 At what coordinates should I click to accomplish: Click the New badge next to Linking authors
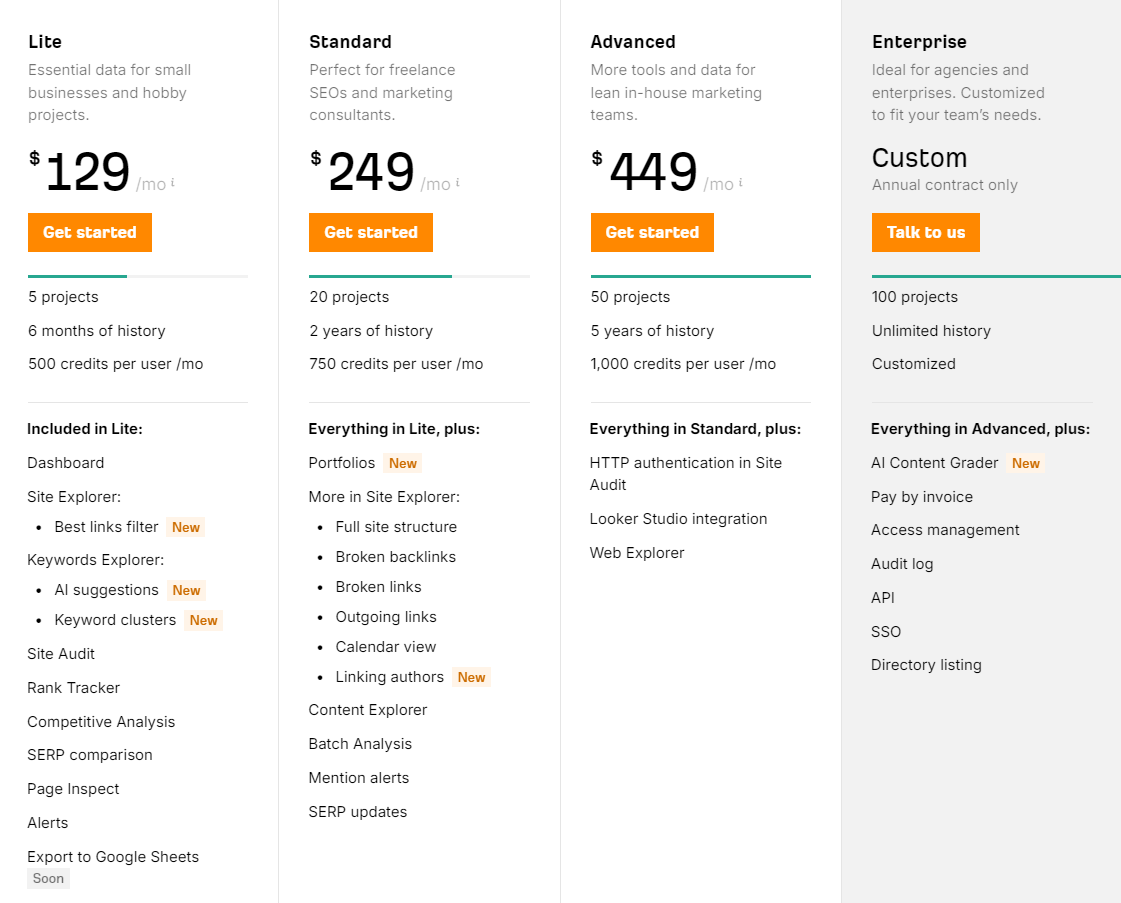pyautogui.click(x=471, y=677)
